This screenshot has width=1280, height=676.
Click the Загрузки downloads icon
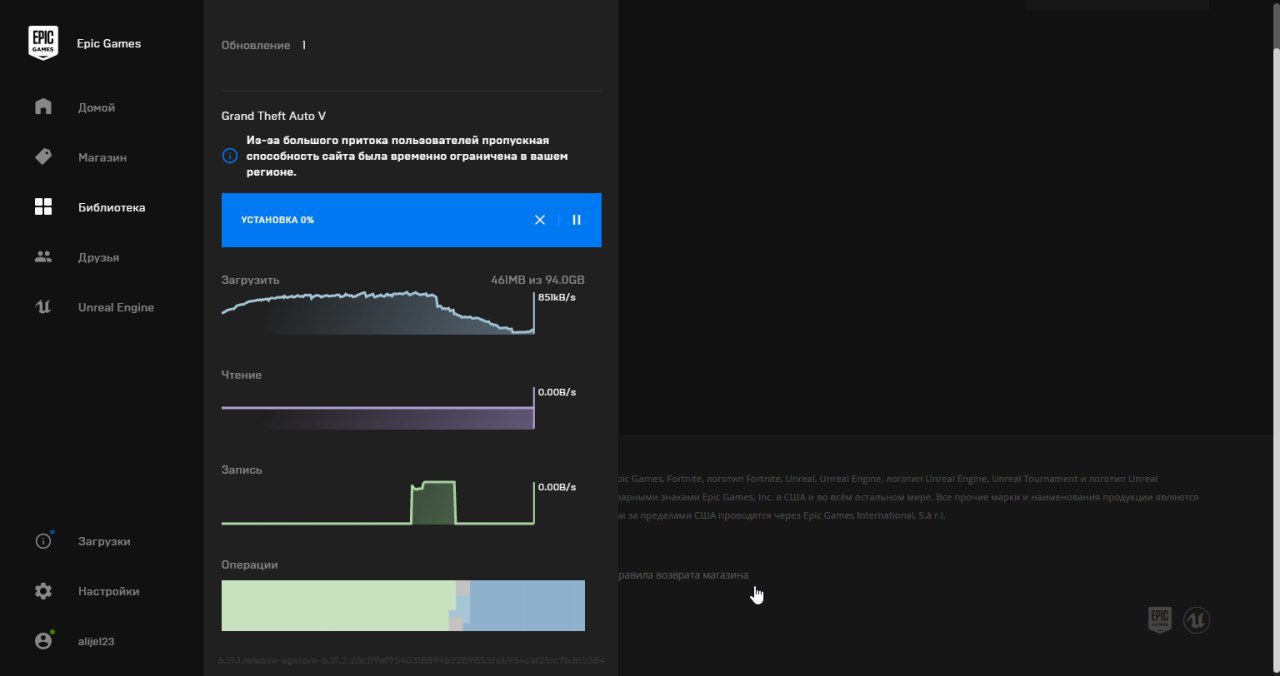(x=43, y=541)
